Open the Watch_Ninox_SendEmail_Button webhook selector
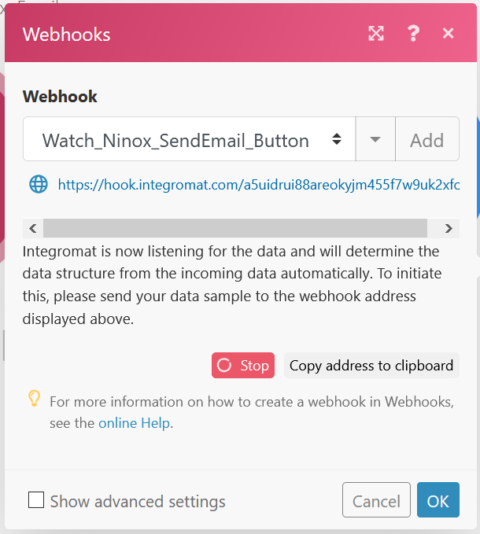480x534 pixels. coord(189,139)
